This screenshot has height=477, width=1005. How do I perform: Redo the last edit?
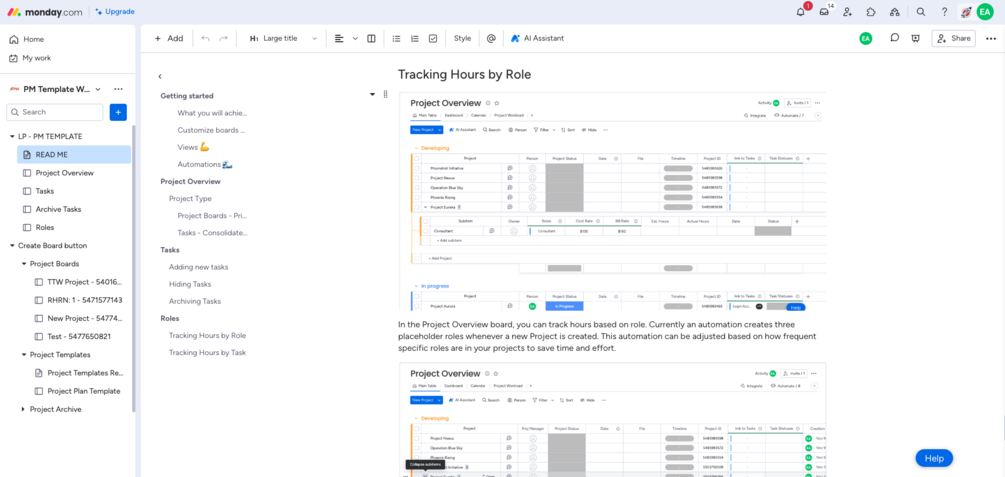[224, 38]
